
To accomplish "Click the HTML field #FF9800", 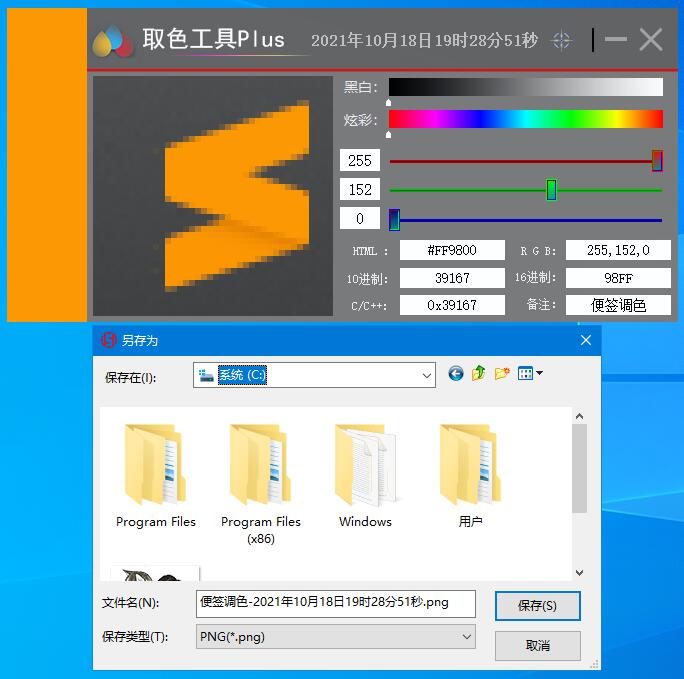I will coord(452,250).
